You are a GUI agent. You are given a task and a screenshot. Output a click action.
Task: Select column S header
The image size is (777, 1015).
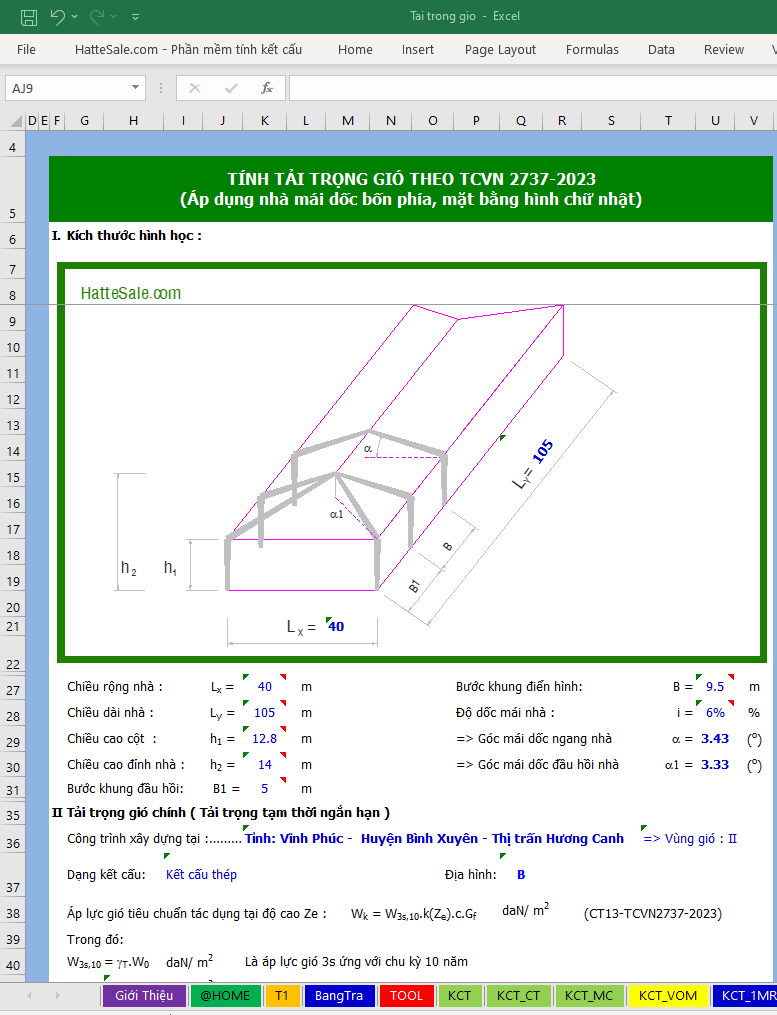(x=611, y=121)
